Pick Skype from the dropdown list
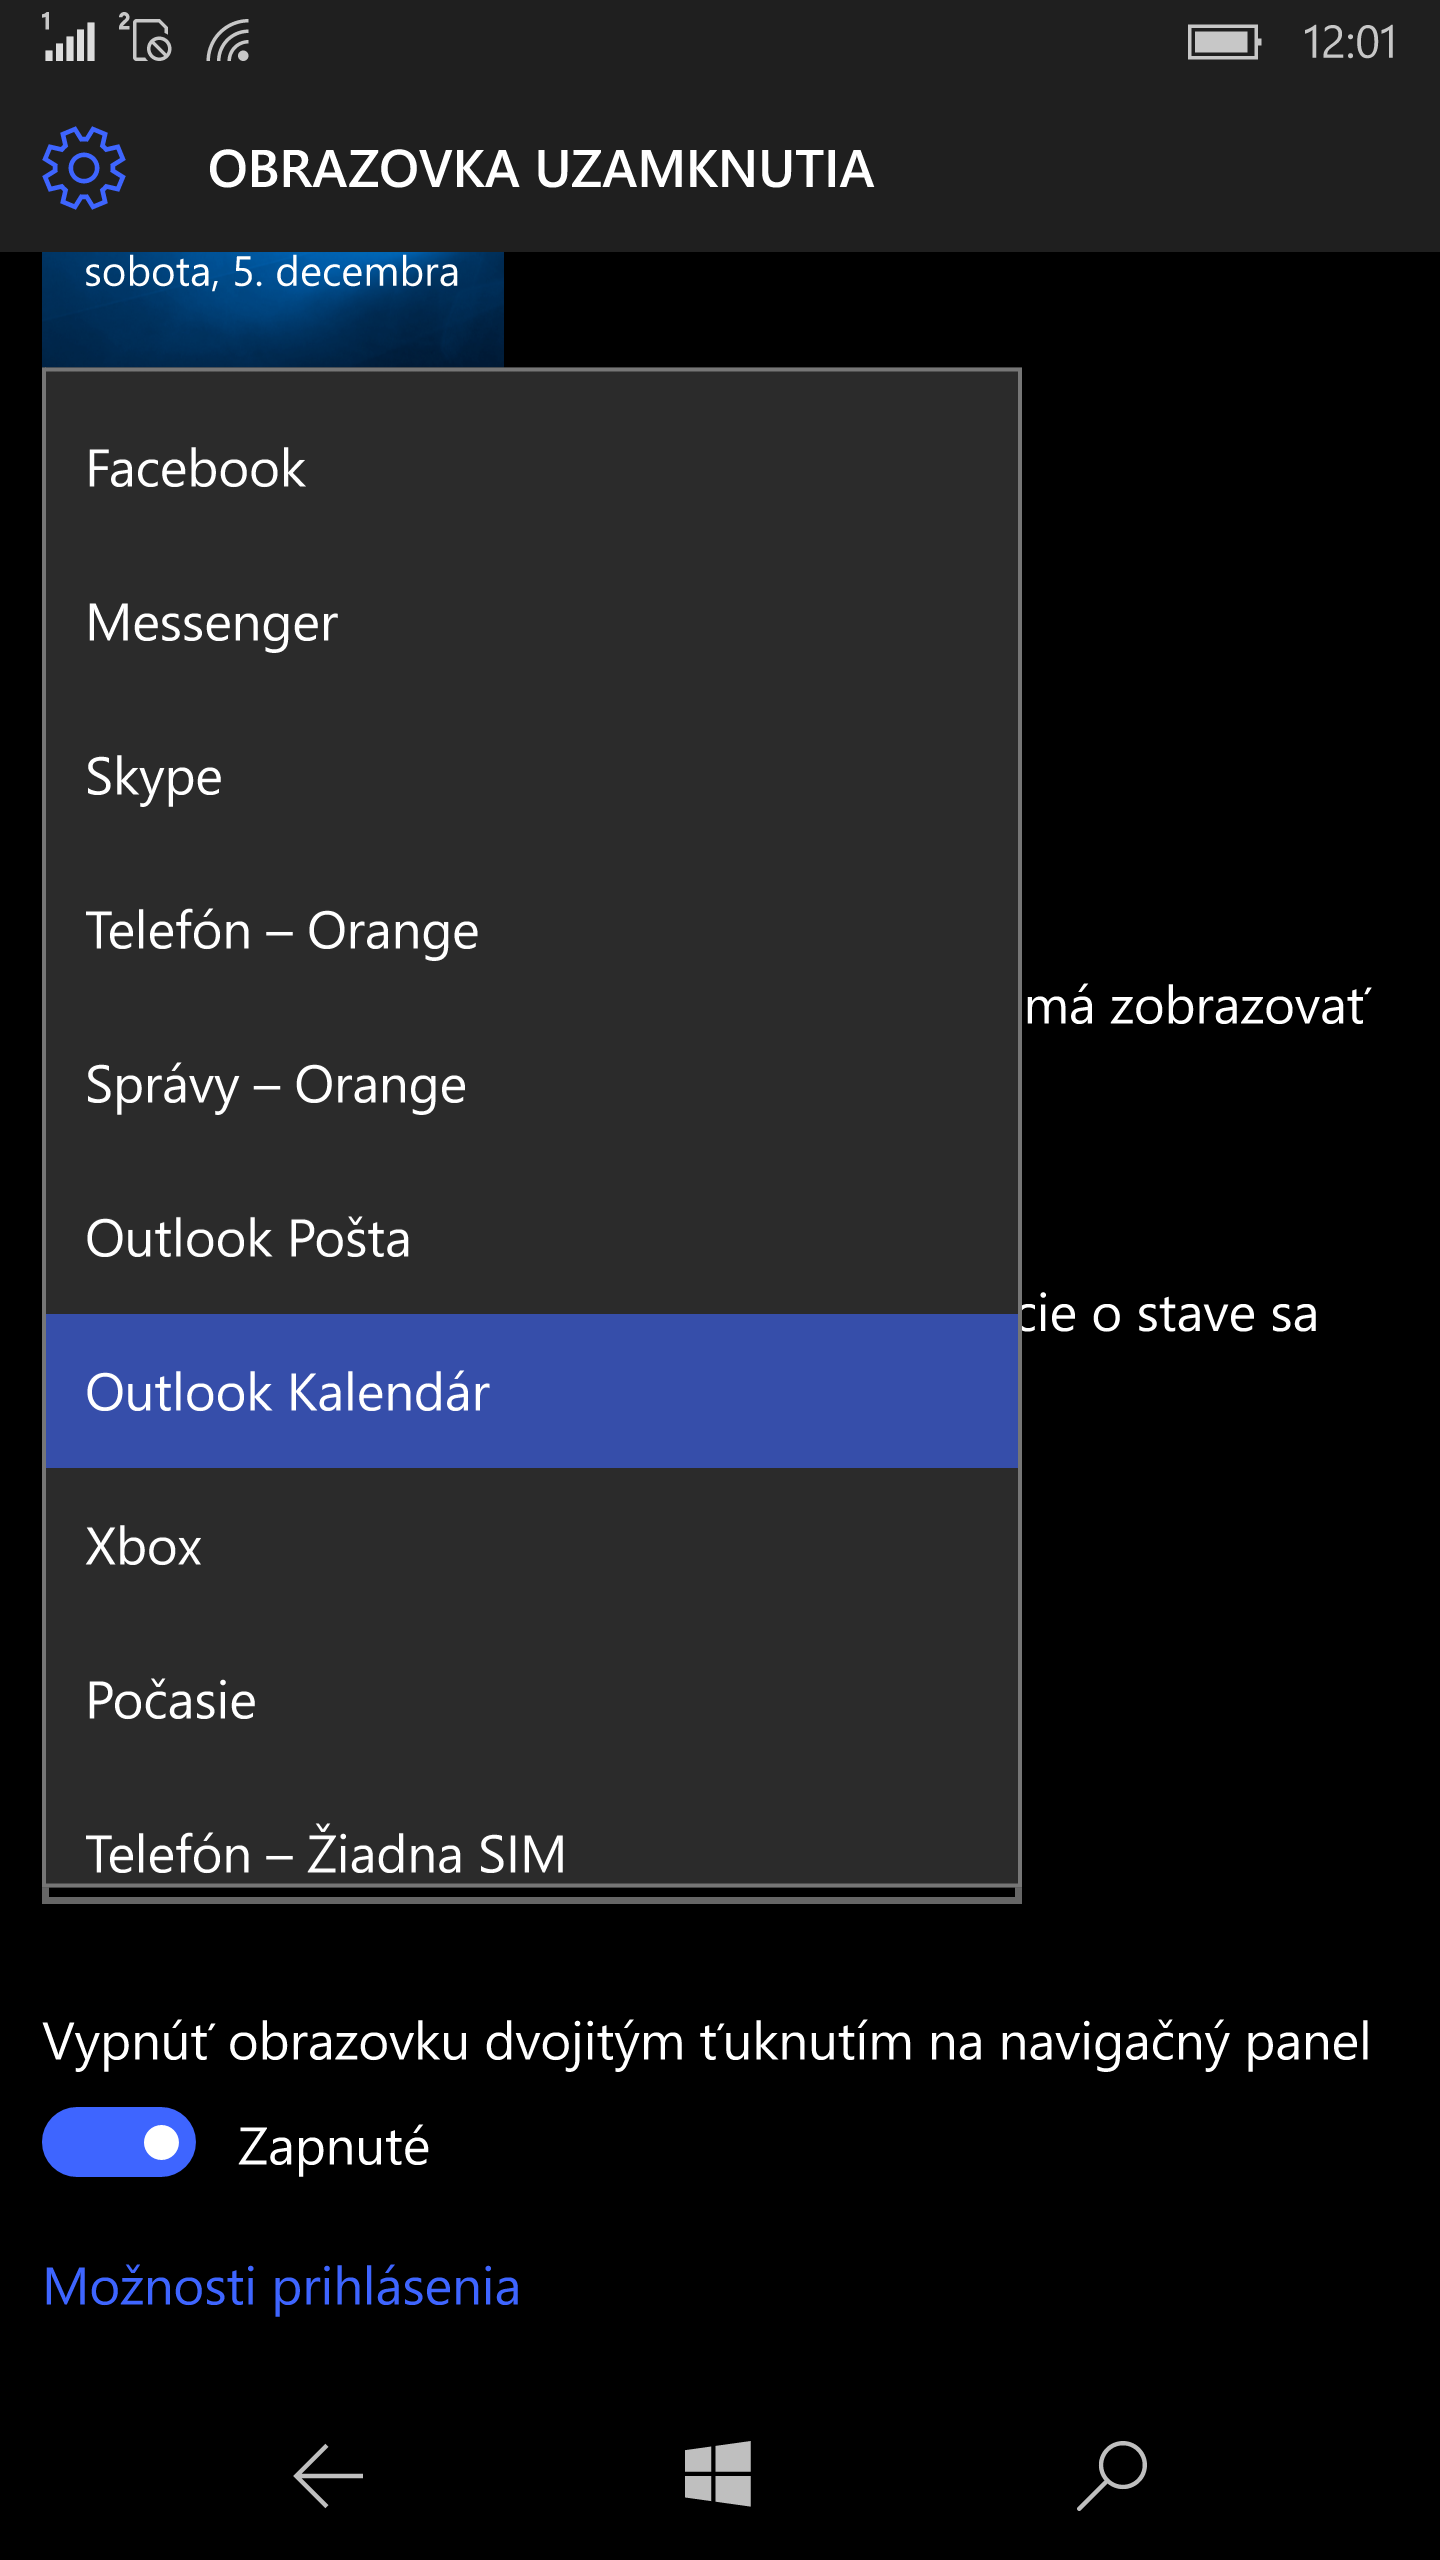1440x2560 pixels. coord(532,776)
